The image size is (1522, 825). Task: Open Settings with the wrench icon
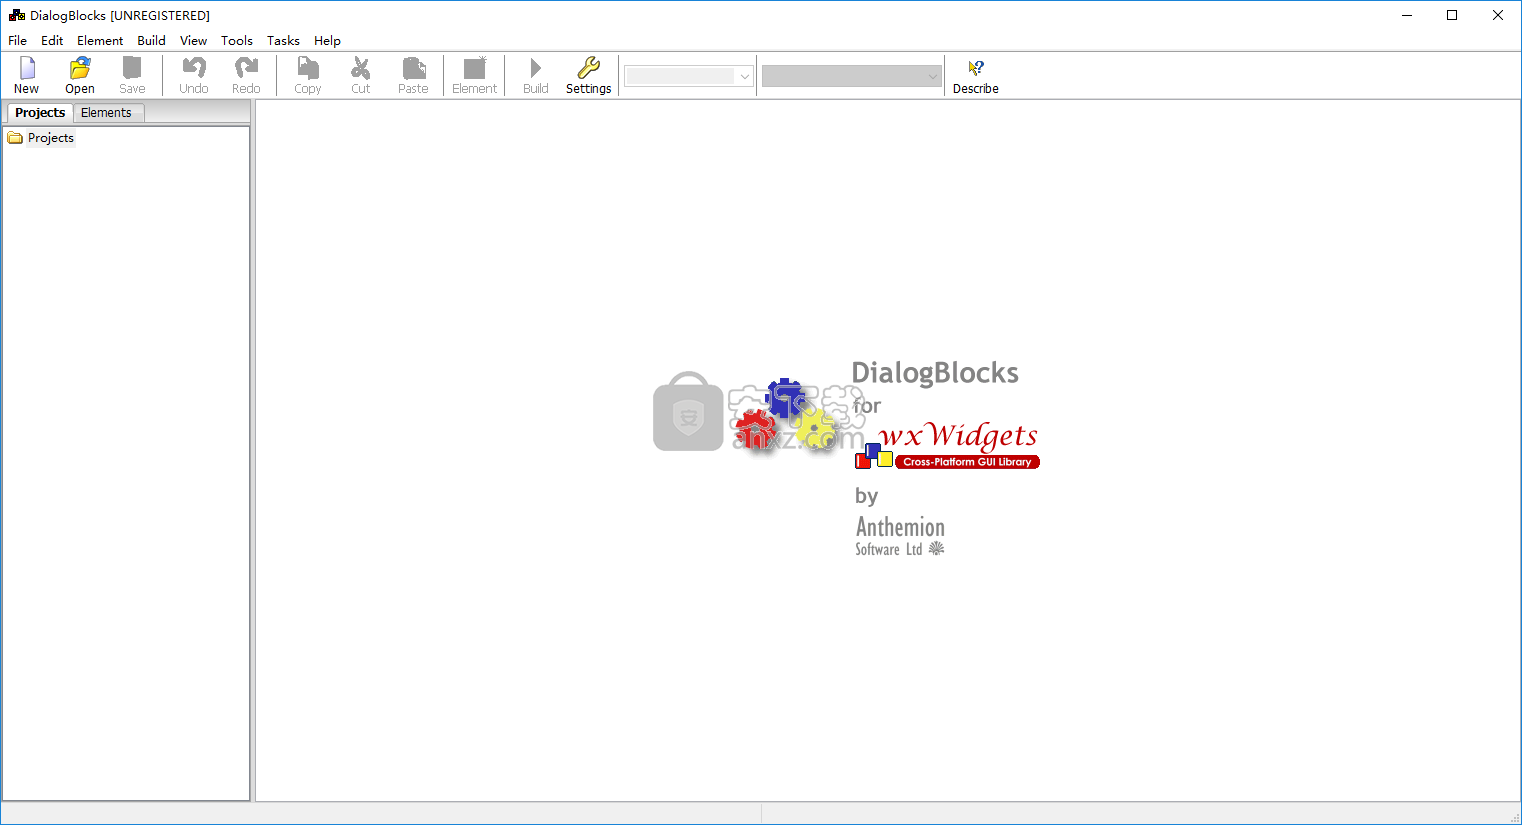pyautogui.click(x=589, y=68)
